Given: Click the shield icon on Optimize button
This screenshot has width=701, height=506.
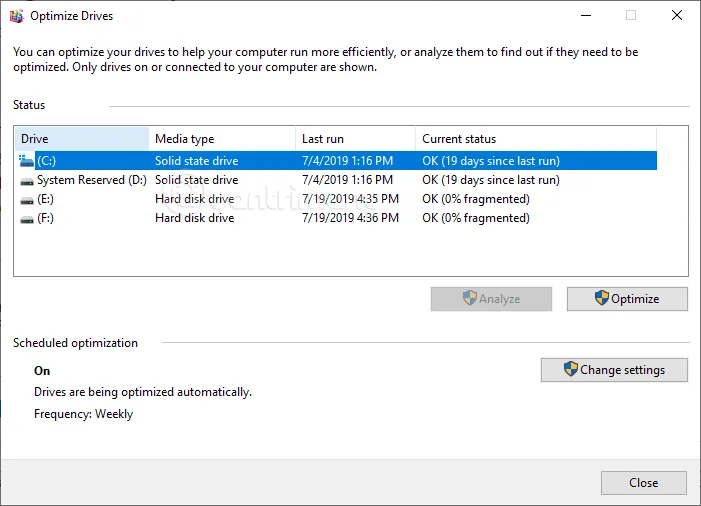Looking at the screenshot, I should (x=601, y=298).
